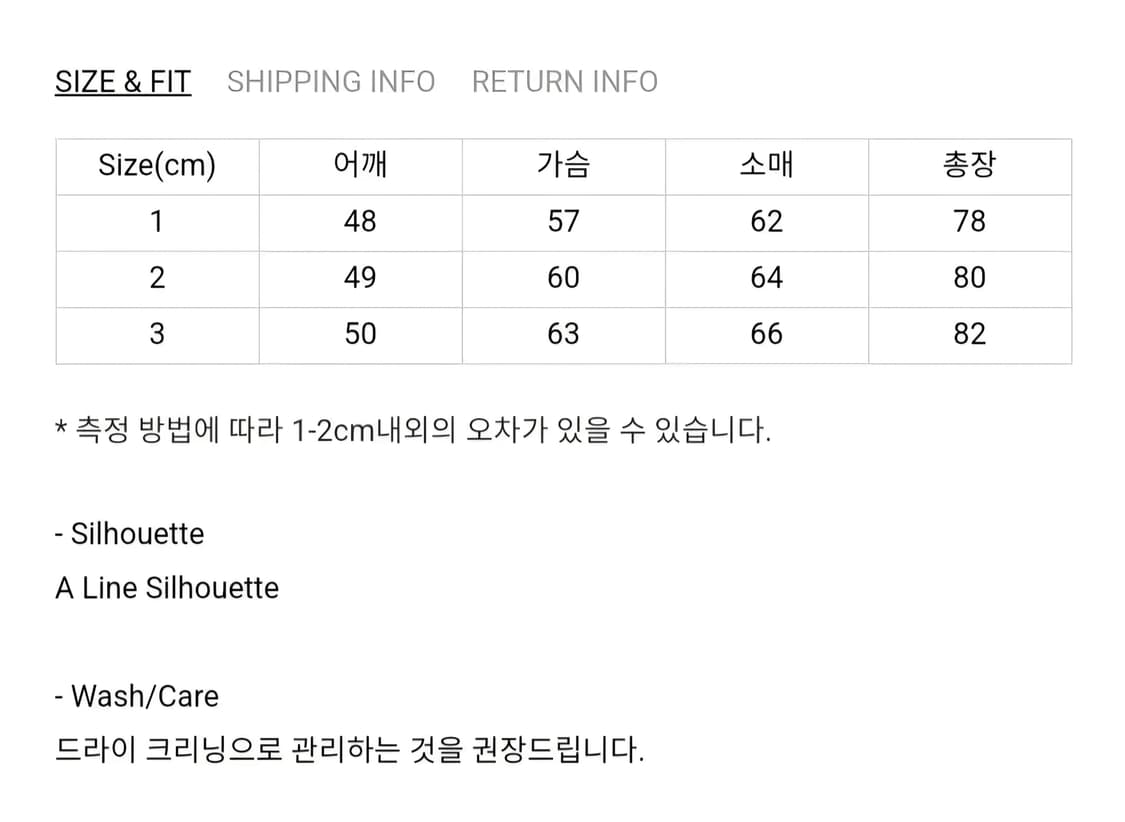Select the value 57 for size 1

[564, 222]
